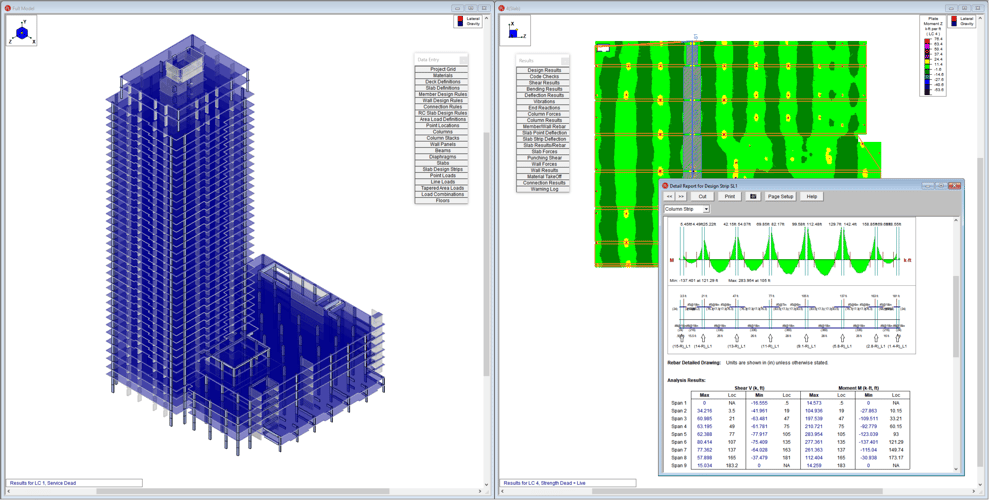Click Span 5 row label in Analysis Results
The image size is (989, 500).
click(x=679, y=434)
